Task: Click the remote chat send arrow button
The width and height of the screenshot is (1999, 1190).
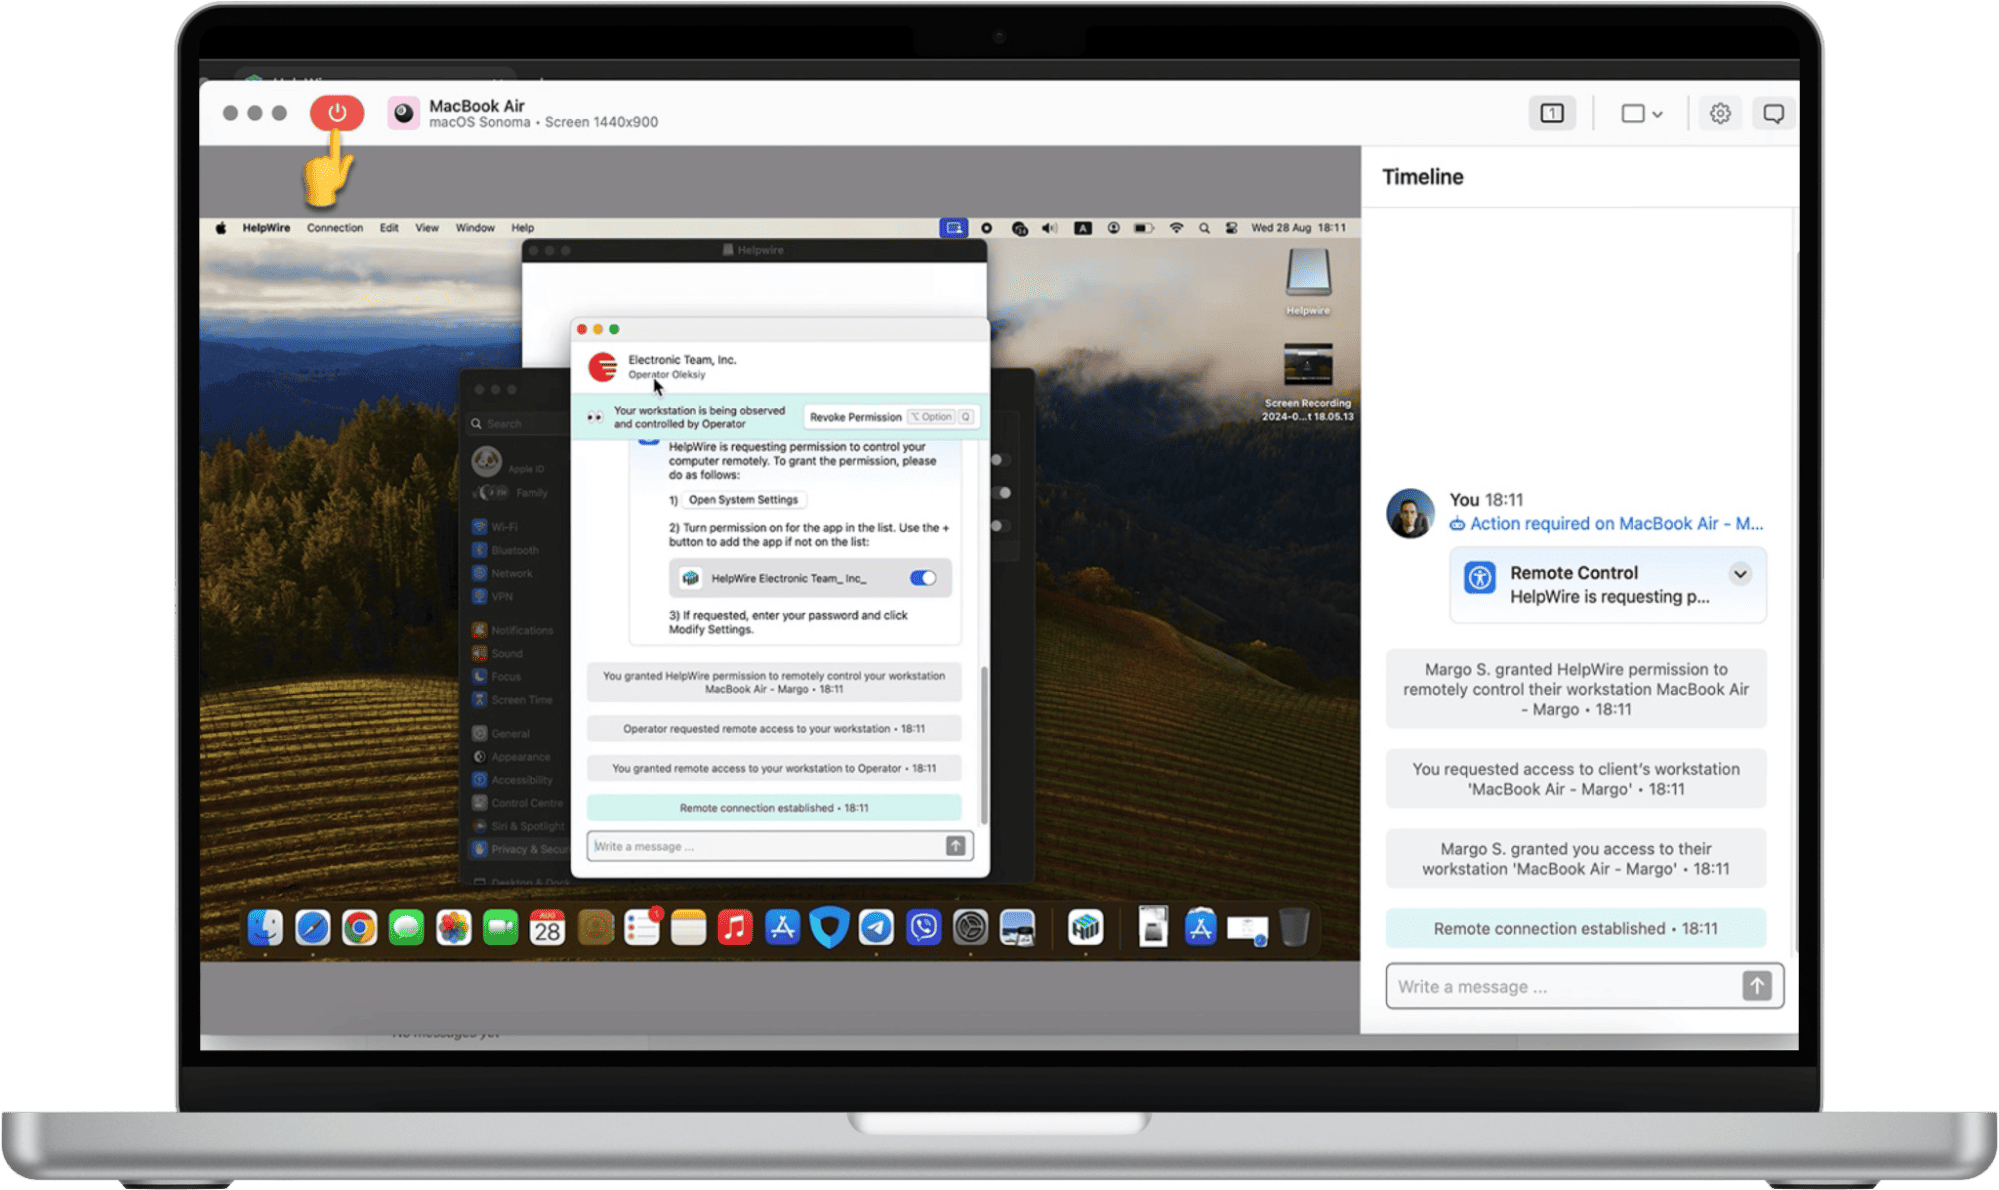Action: [956, 846]
